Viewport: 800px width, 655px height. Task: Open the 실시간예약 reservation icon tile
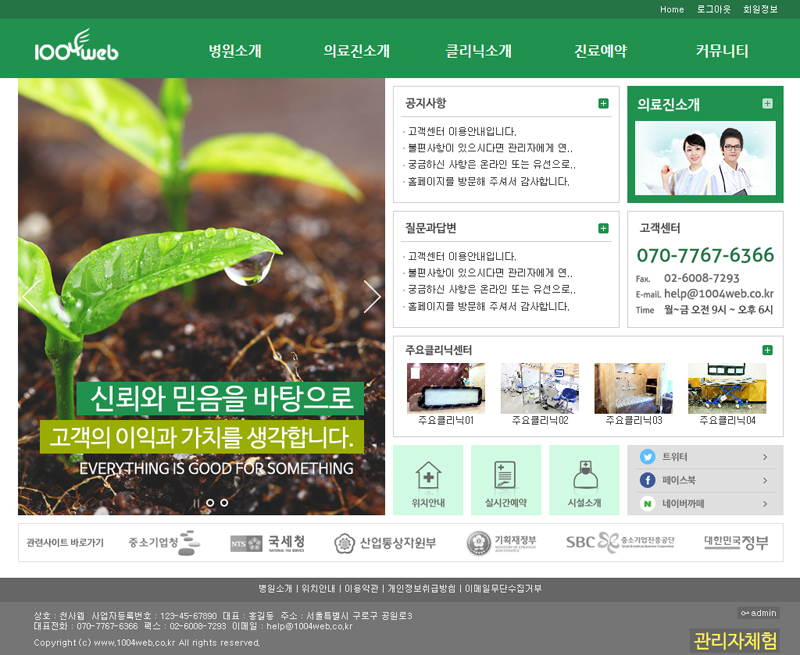point(505,480)
